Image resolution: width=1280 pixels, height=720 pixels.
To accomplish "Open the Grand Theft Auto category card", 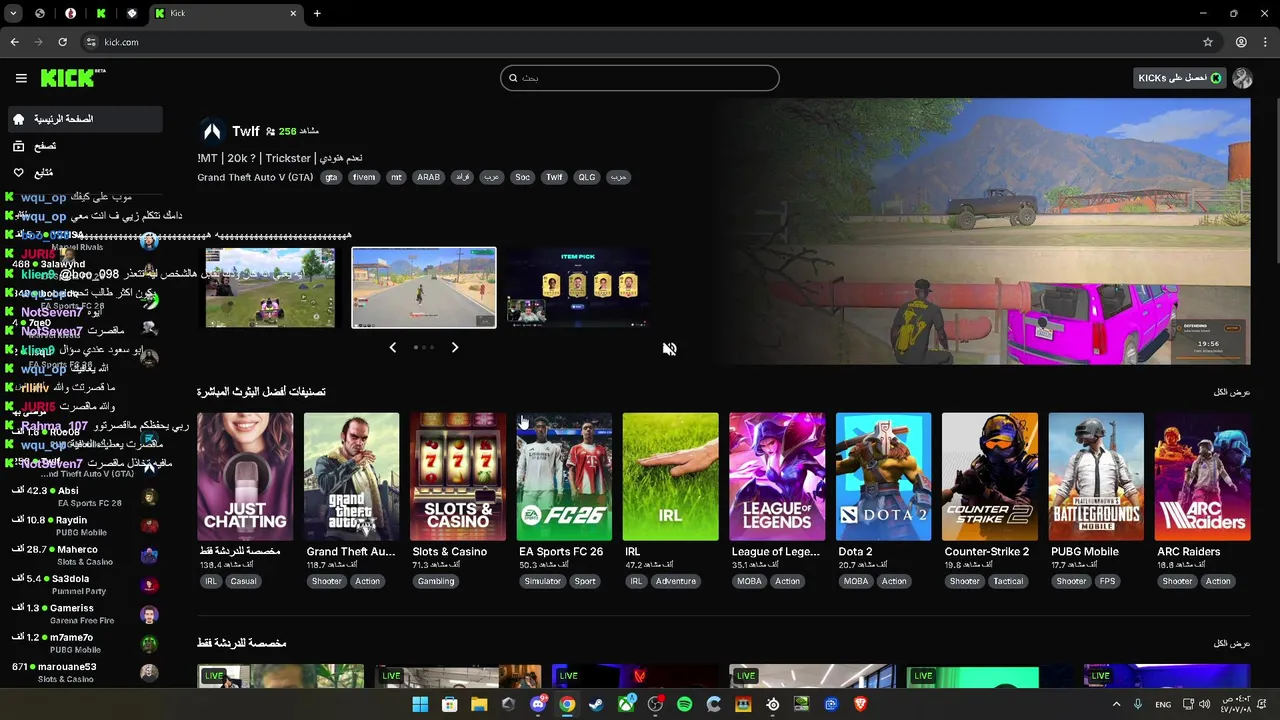I will [x=351, y=477].
